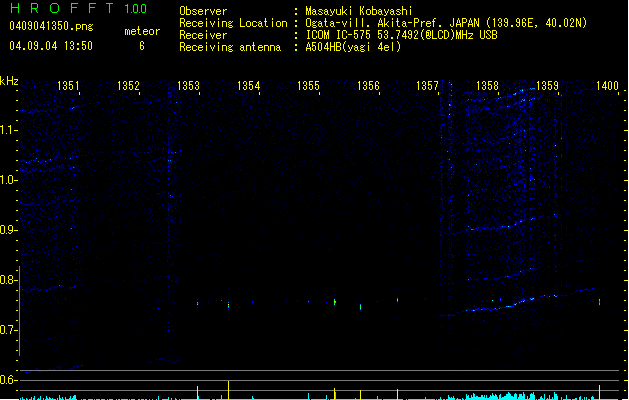629x400 pixels.
Task: Click the 1359 time axis marker
Action: (x=548, y=86)
